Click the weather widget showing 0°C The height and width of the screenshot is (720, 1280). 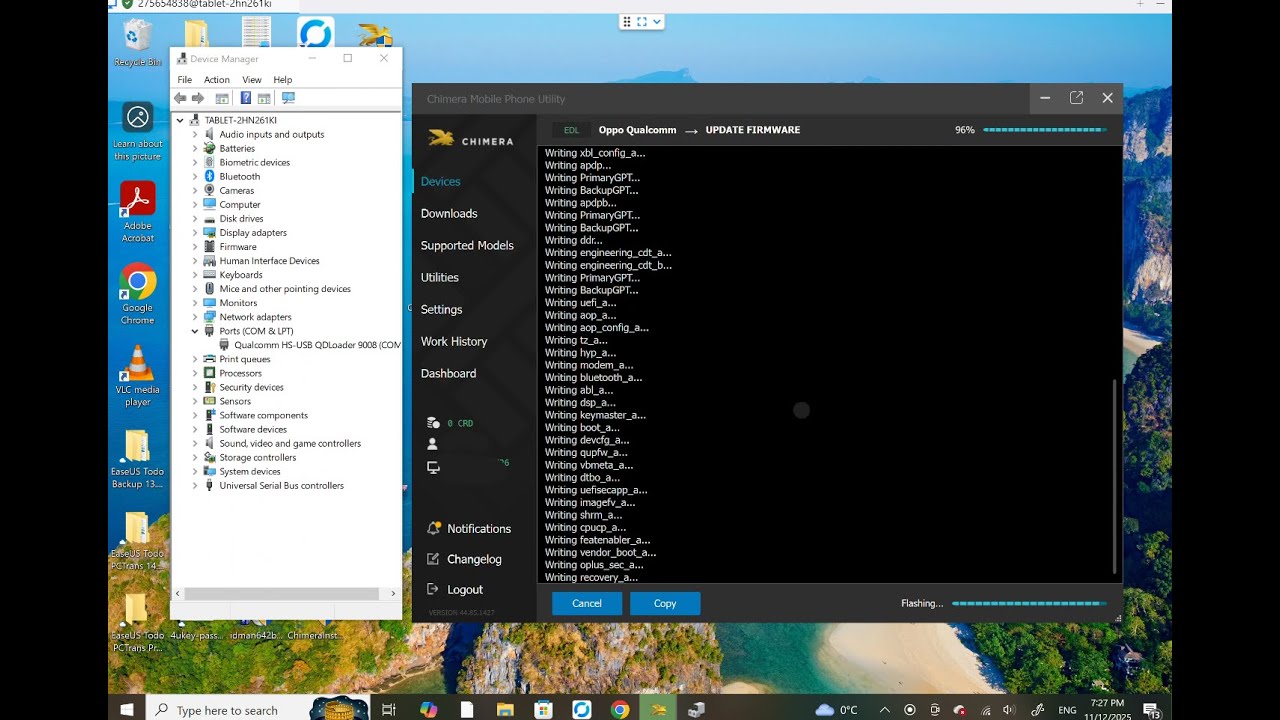[x=837, y=710]
